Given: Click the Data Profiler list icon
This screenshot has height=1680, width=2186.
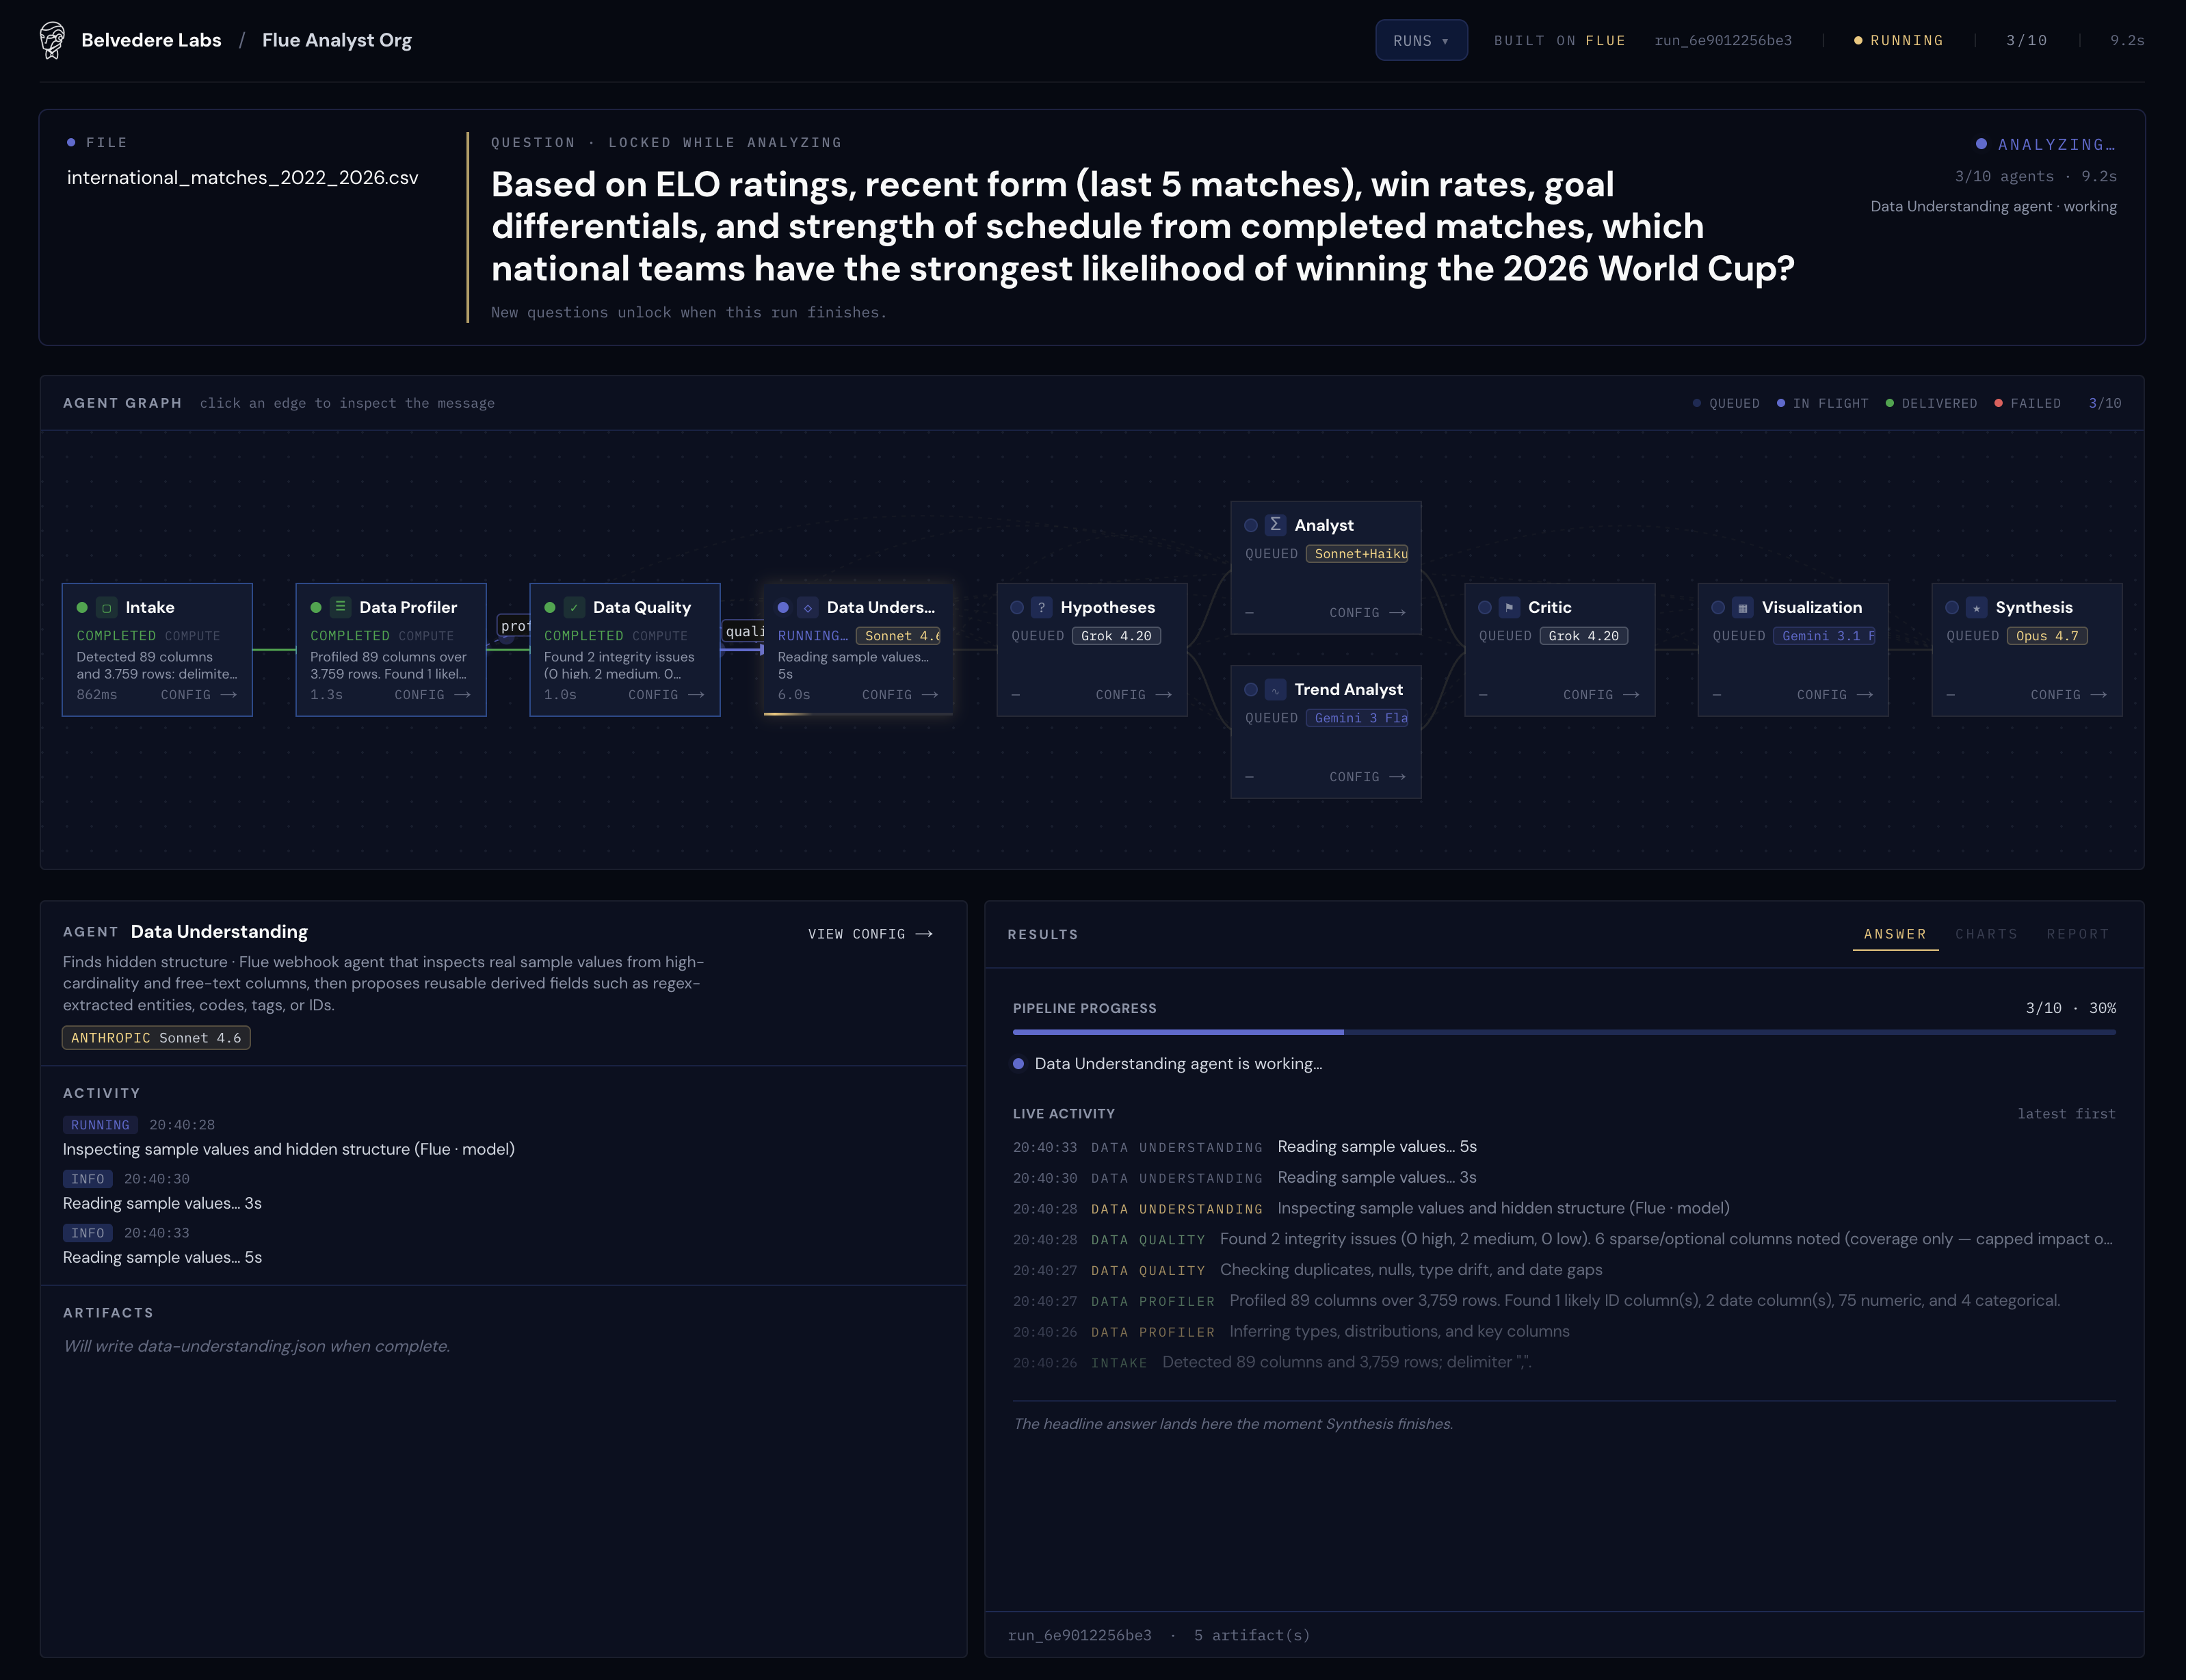Looking at the screenshot, I should pos(340,607).
